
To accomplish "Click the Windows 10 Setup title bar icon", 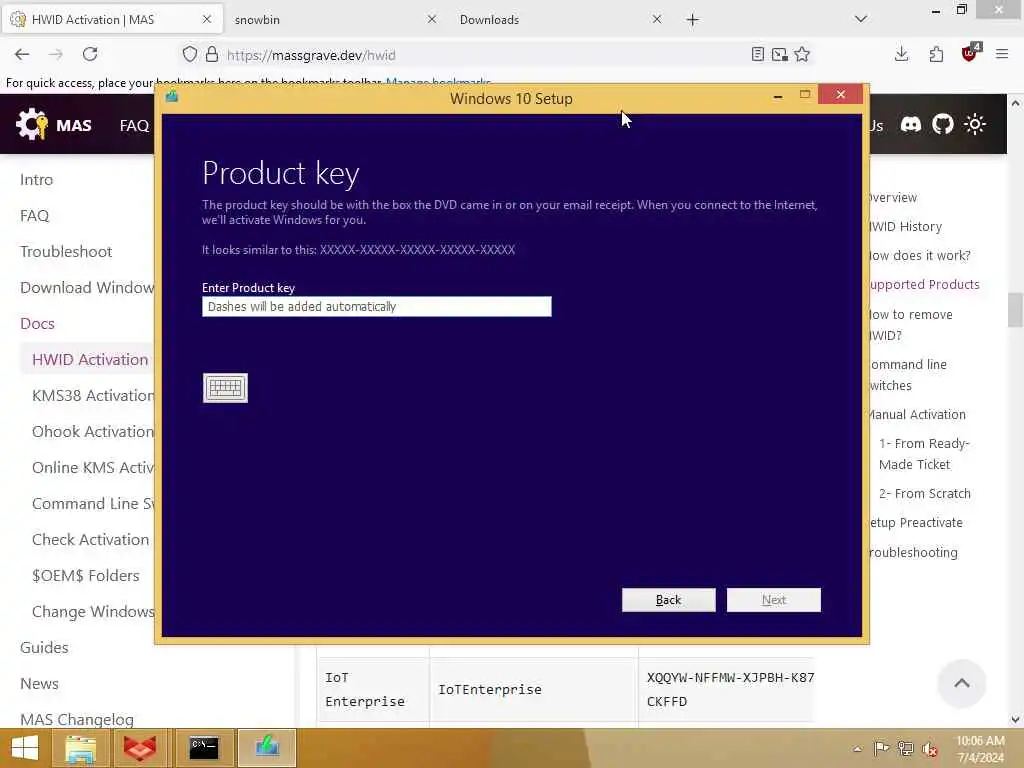I will coord(172,97).
